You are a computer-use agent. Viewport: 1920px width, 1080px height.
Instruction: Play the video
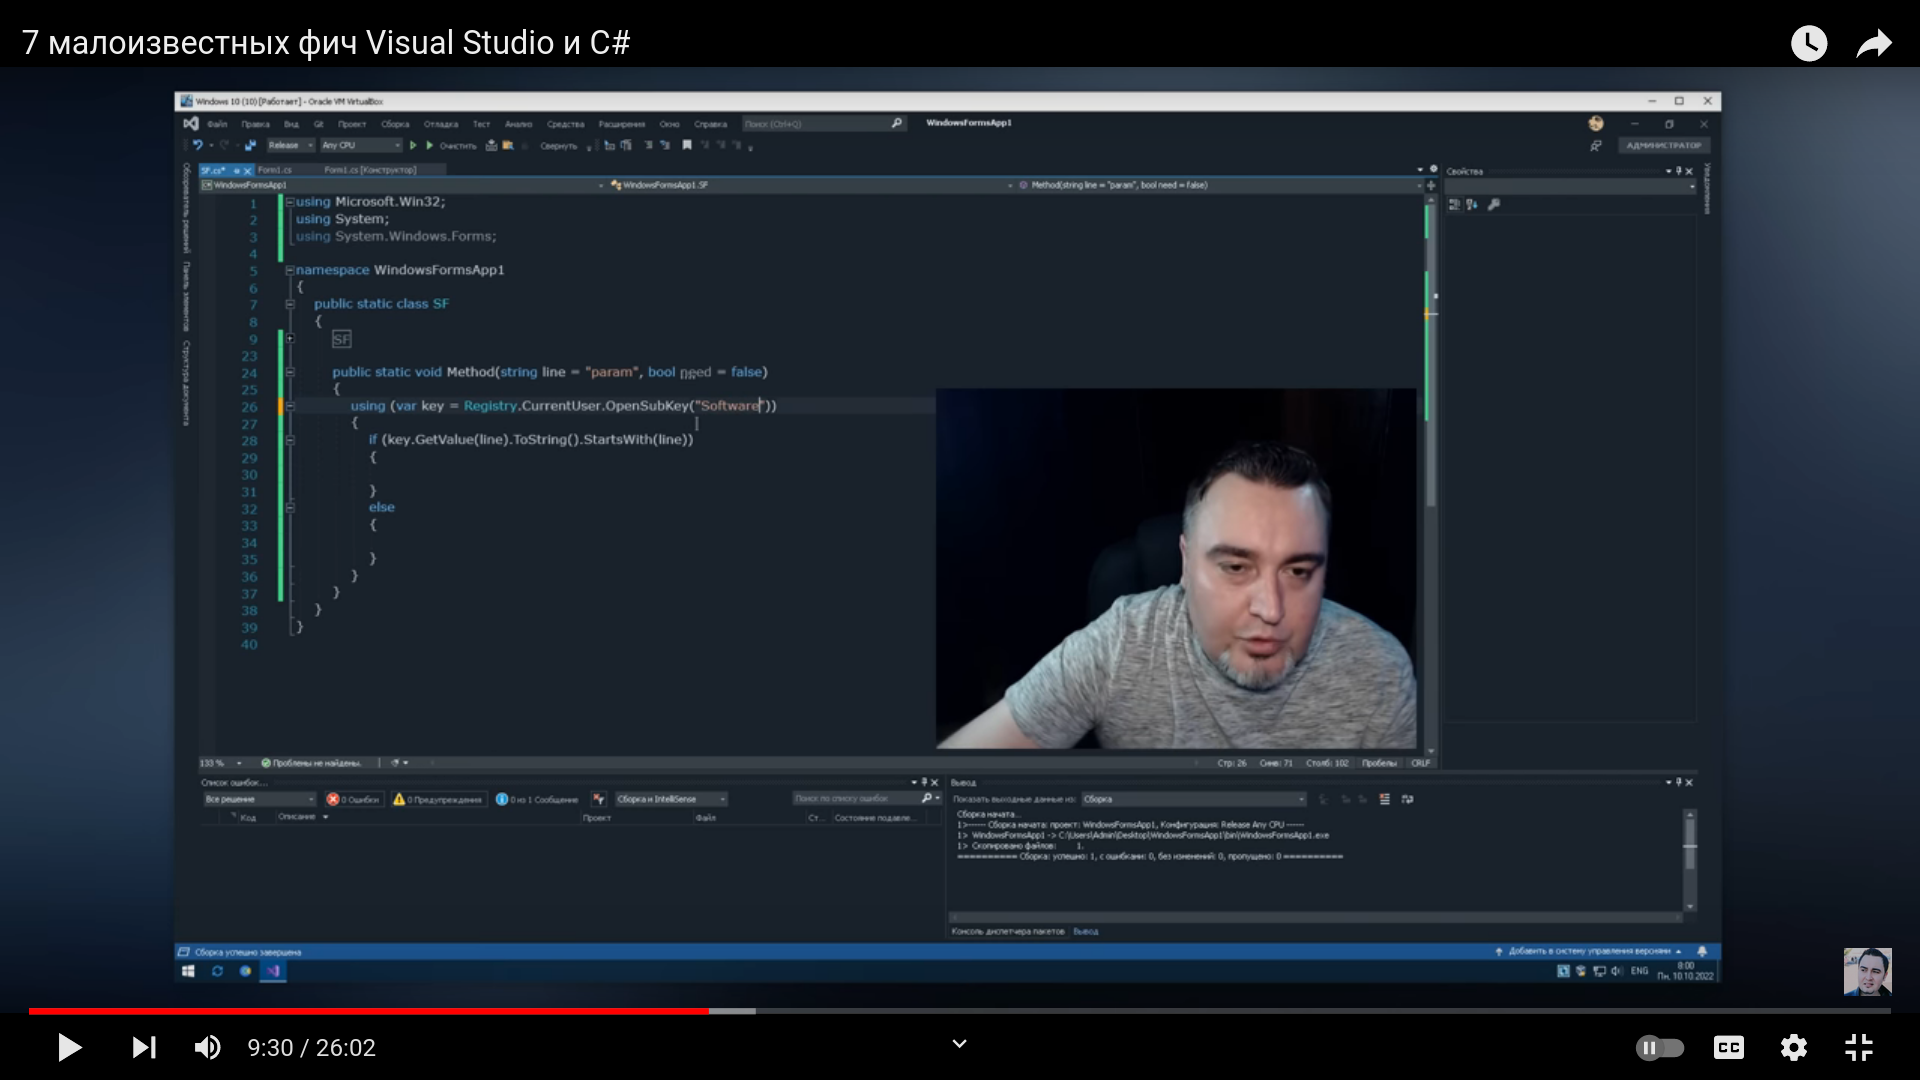[69, 1047]
